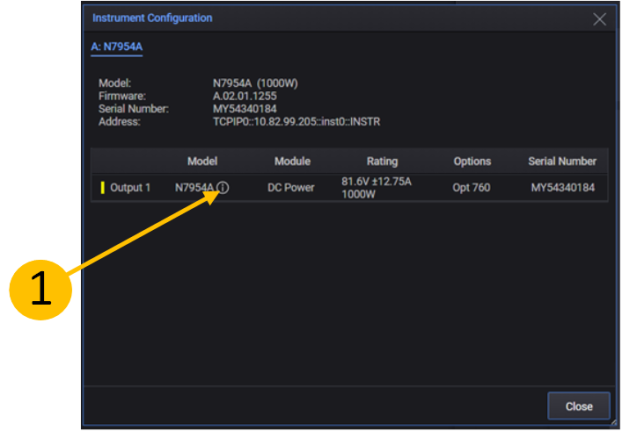622x431 pixels.
Task: Click MY54340184 in the Output 1 row
Action: (x=563, y=188)
